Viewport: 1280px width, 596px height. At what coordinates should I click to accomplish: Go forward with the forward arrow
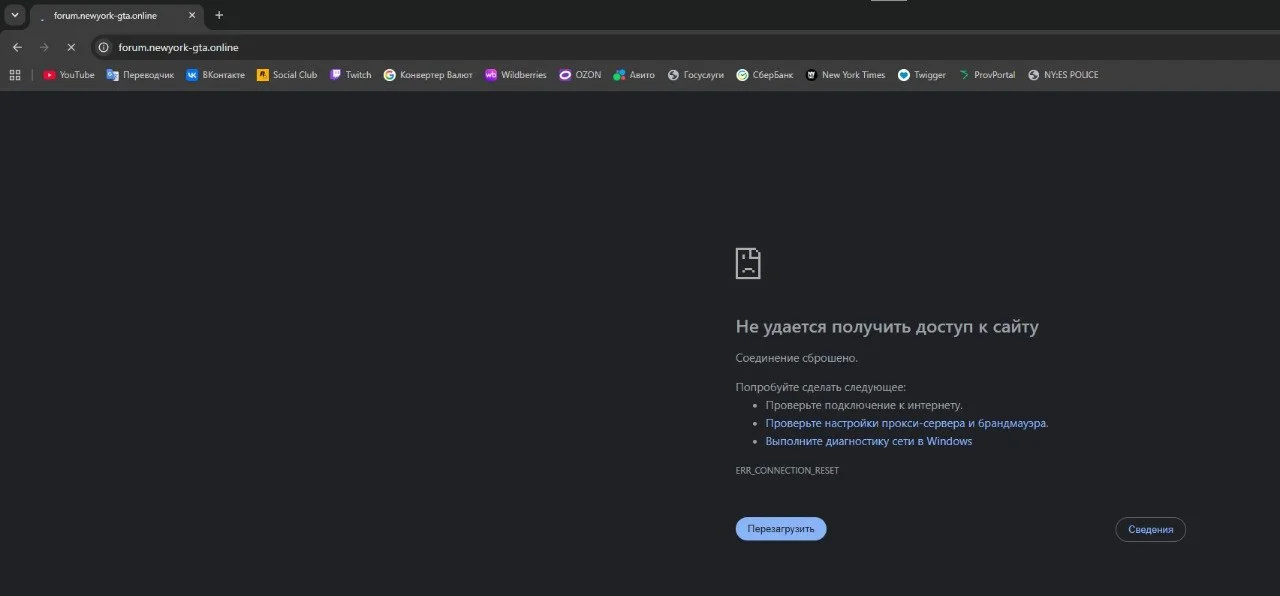[x=44, y=47]
